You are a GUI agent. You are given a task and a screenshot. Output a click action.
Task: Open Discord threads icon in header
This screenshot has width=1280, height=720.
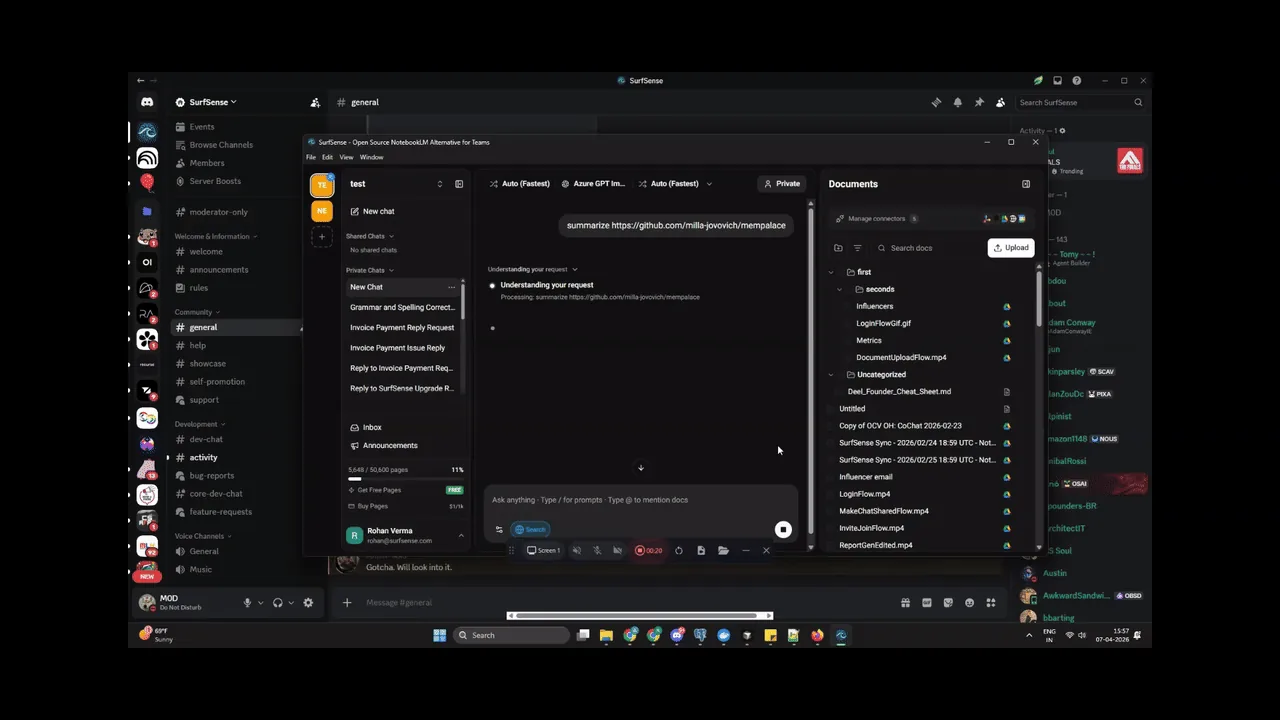(936, 102)
